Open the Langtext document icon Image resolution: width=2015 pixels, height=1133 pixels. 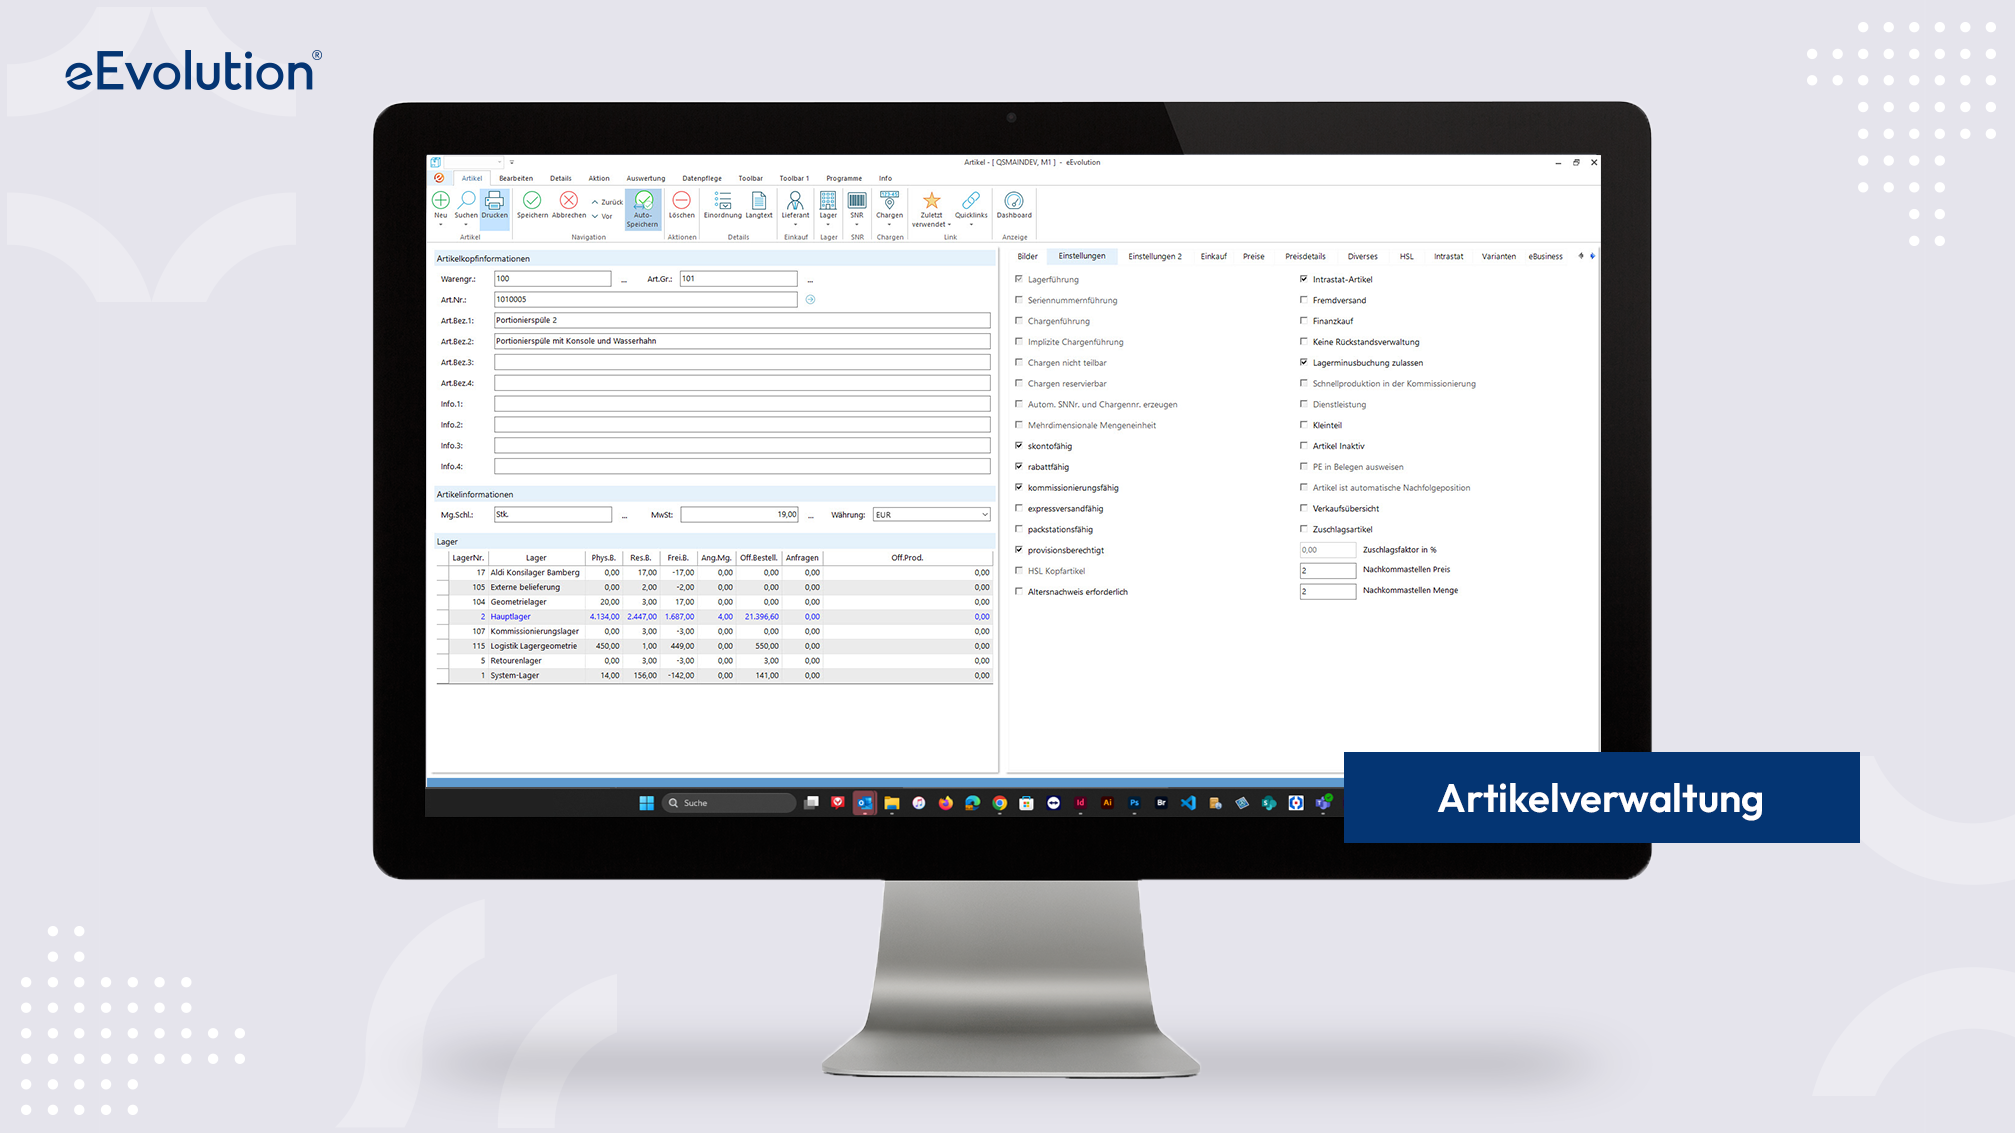pos(759,201)
